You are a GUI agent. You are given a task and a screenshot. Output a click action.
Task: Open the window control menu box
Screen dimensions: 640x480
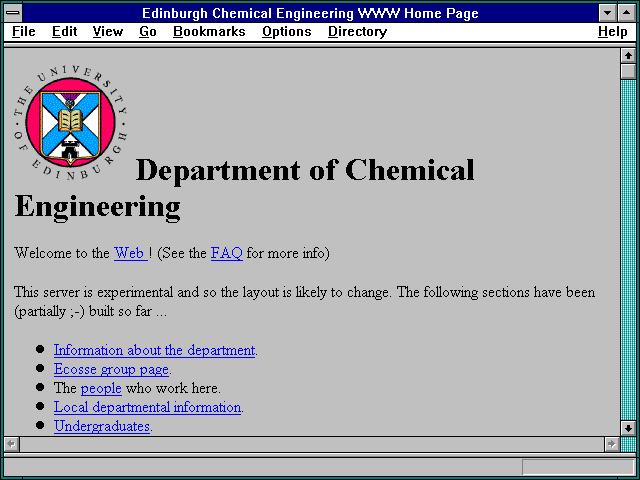tap(13, 13)
